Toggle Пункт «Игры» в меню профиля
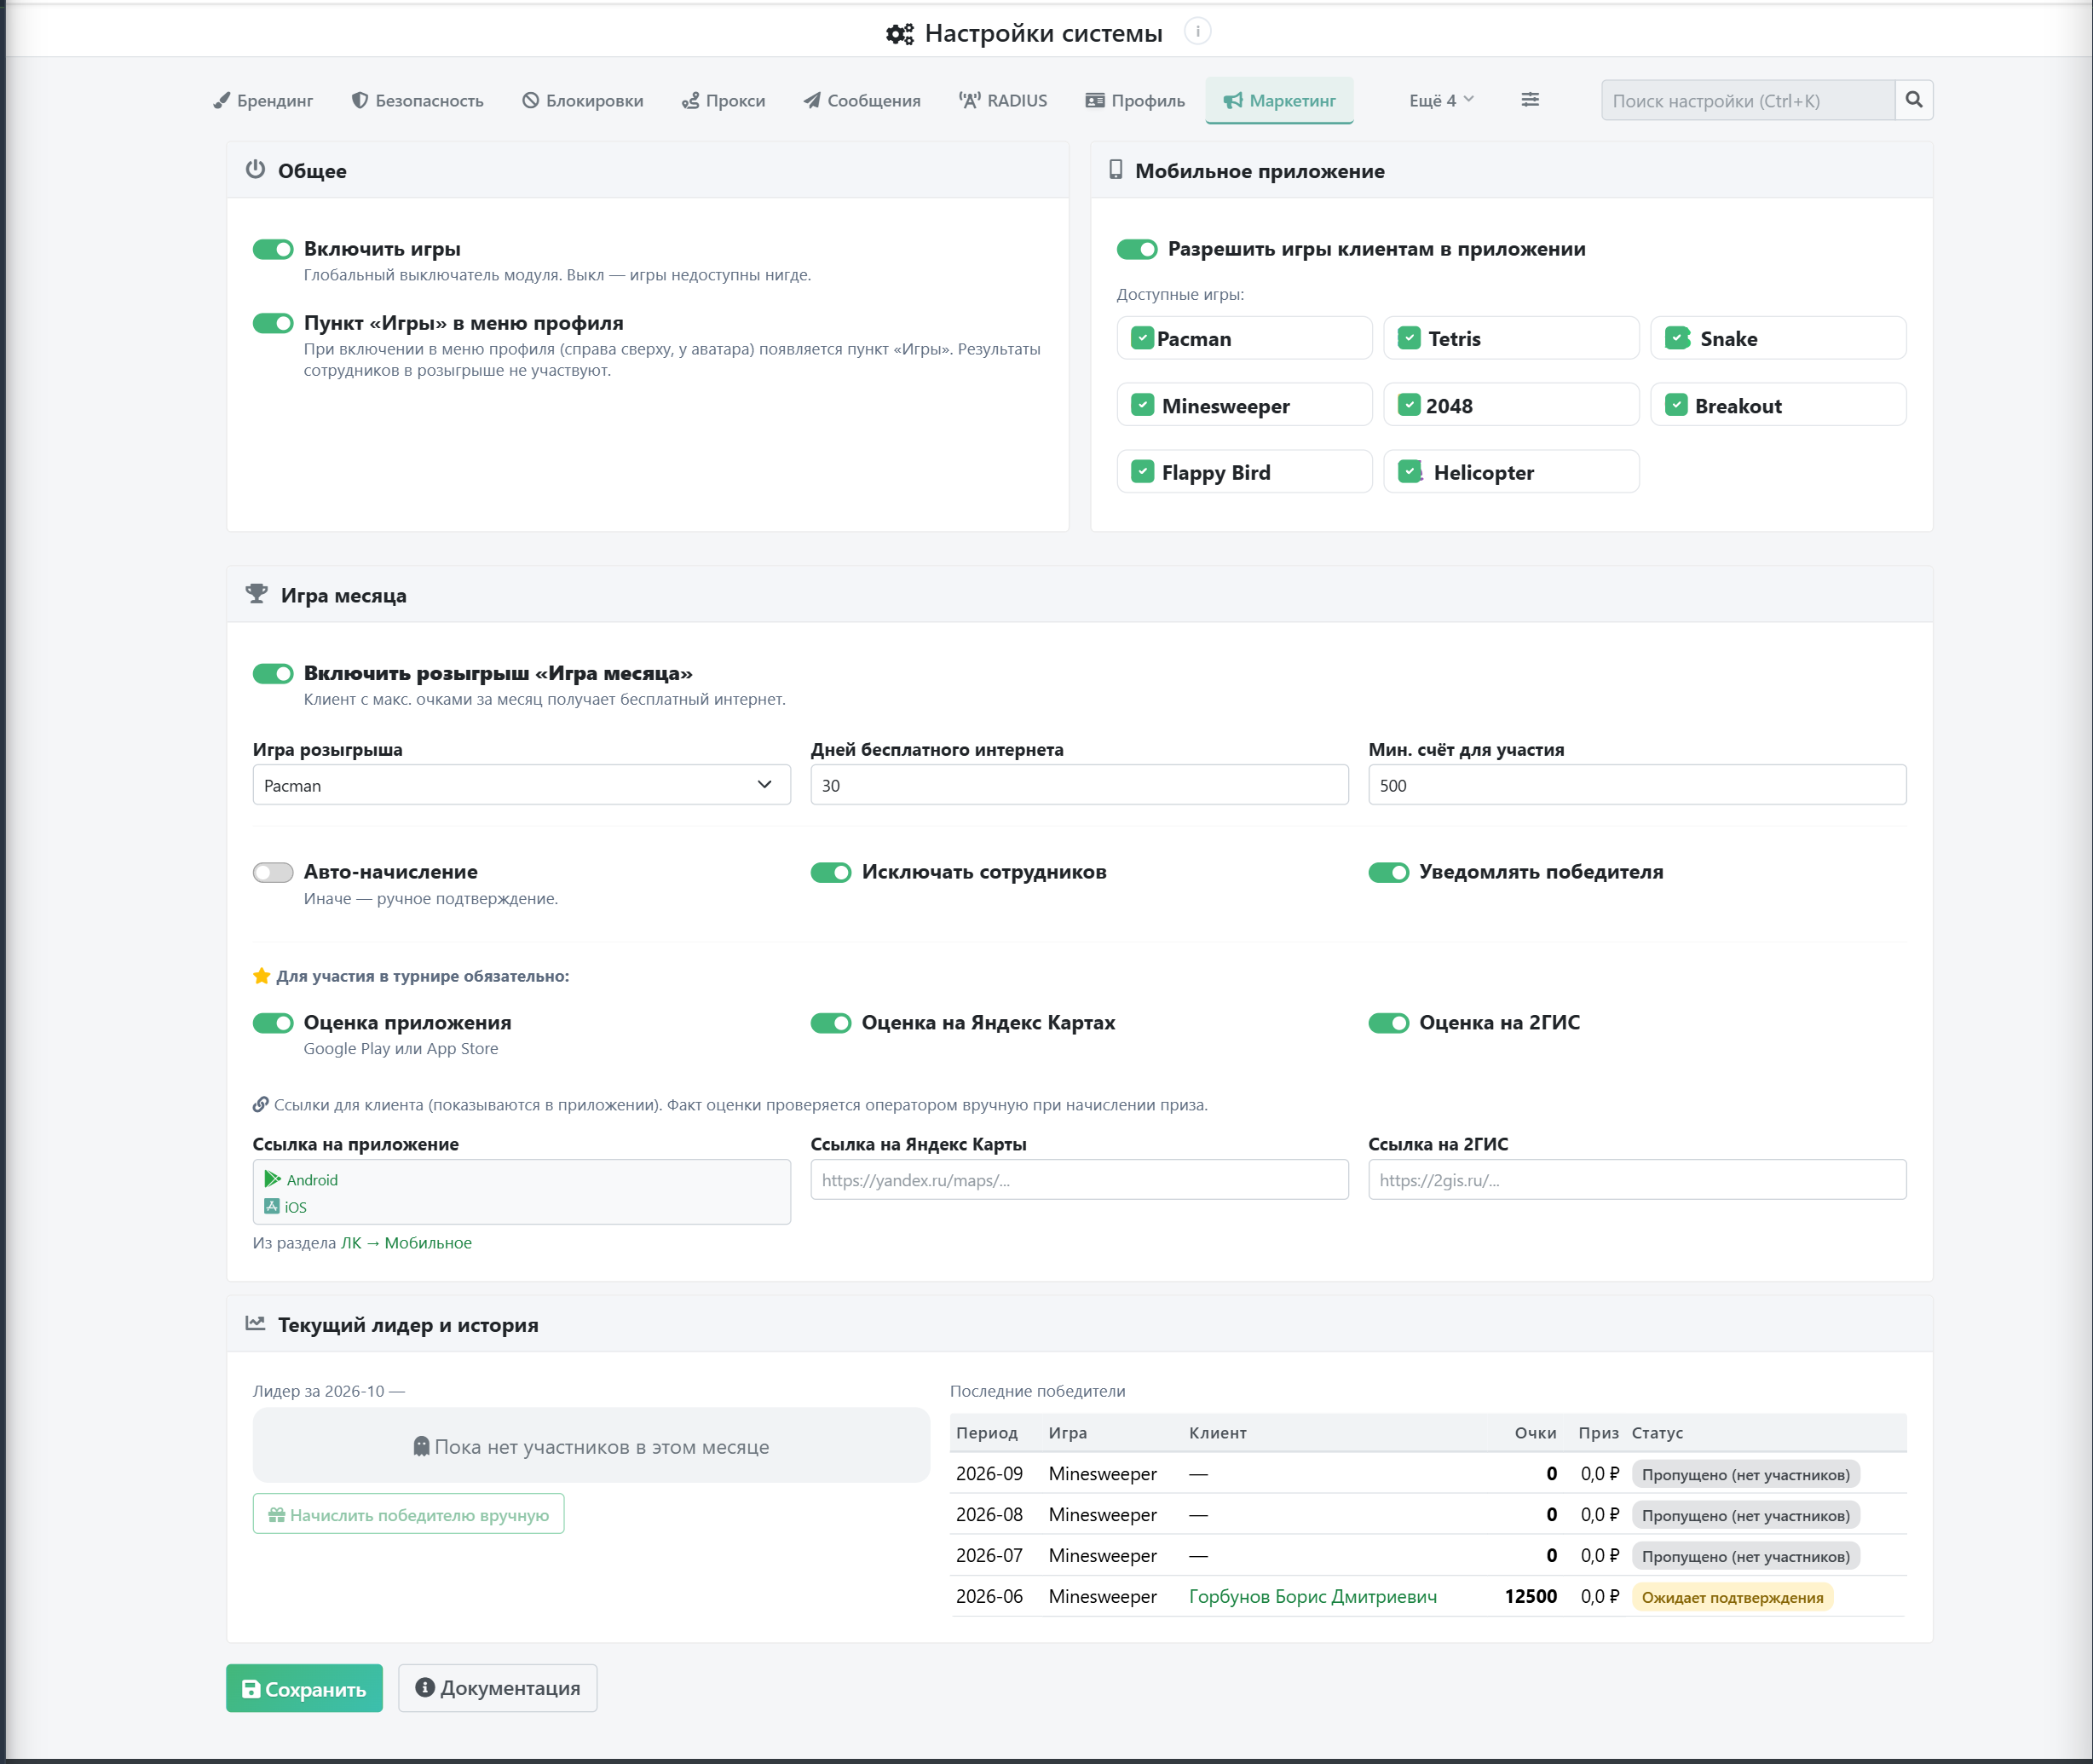The width and height of the screenshot is (2093, 1764). (x=273, y=323)
